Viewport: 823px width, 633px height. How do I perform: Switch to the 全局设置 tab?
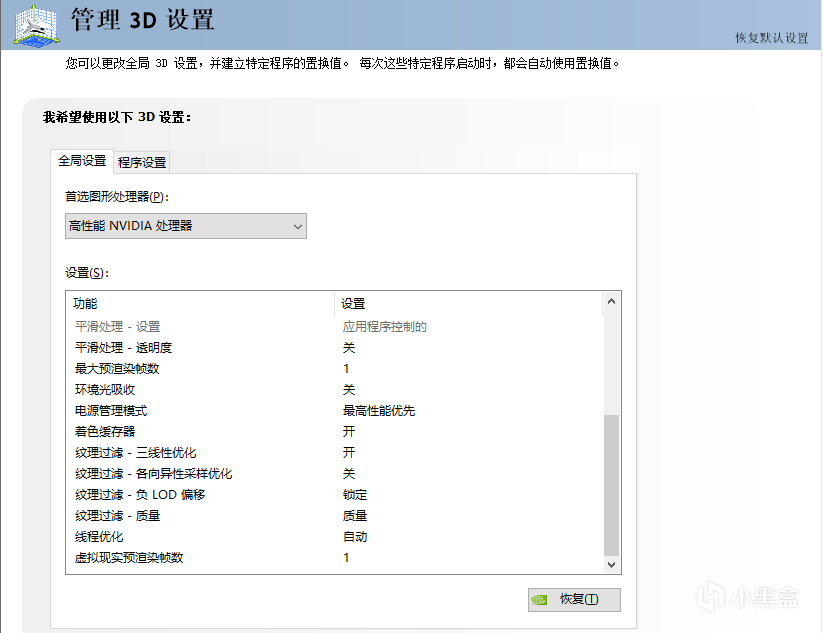82,161
